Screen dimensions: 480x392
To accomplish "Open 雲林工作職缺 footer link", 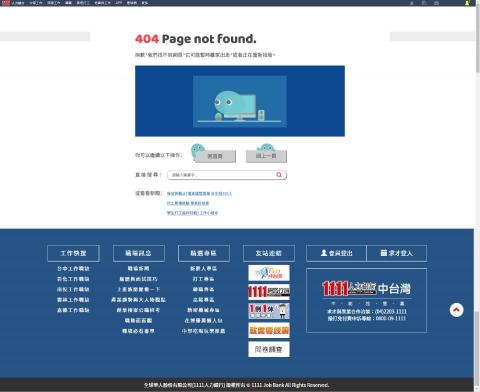I will tap(73, 299).
